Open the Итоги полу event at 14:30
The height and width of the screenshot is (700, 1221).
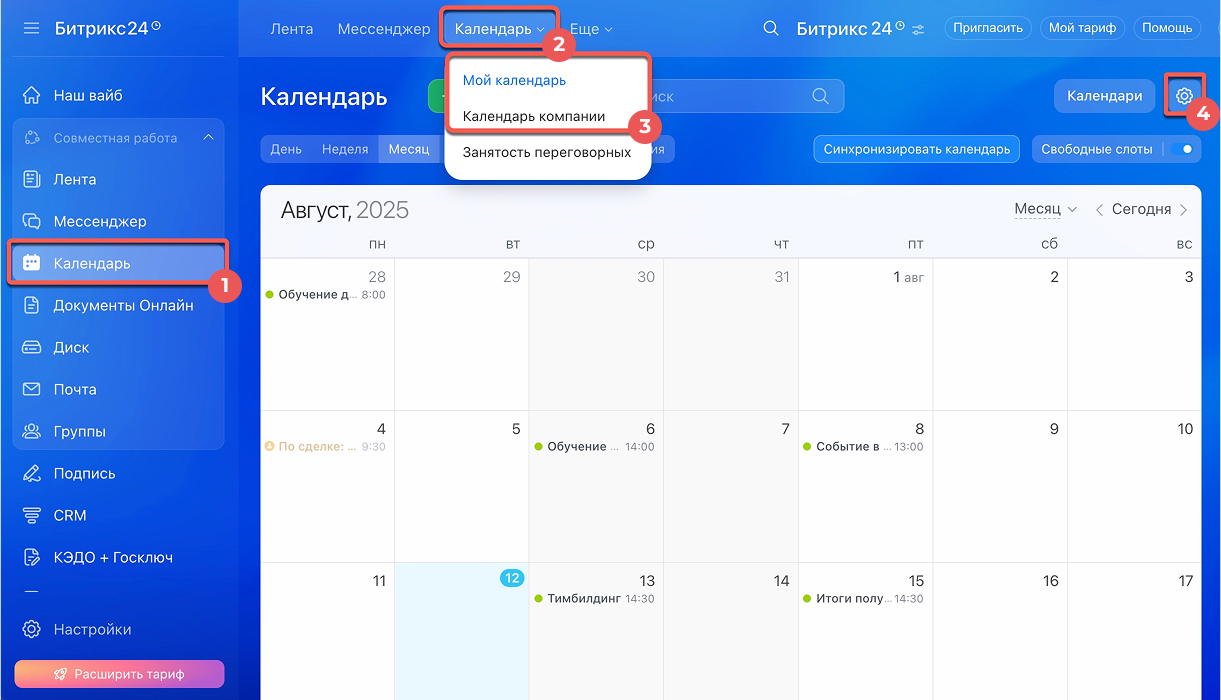click(864, 599)
